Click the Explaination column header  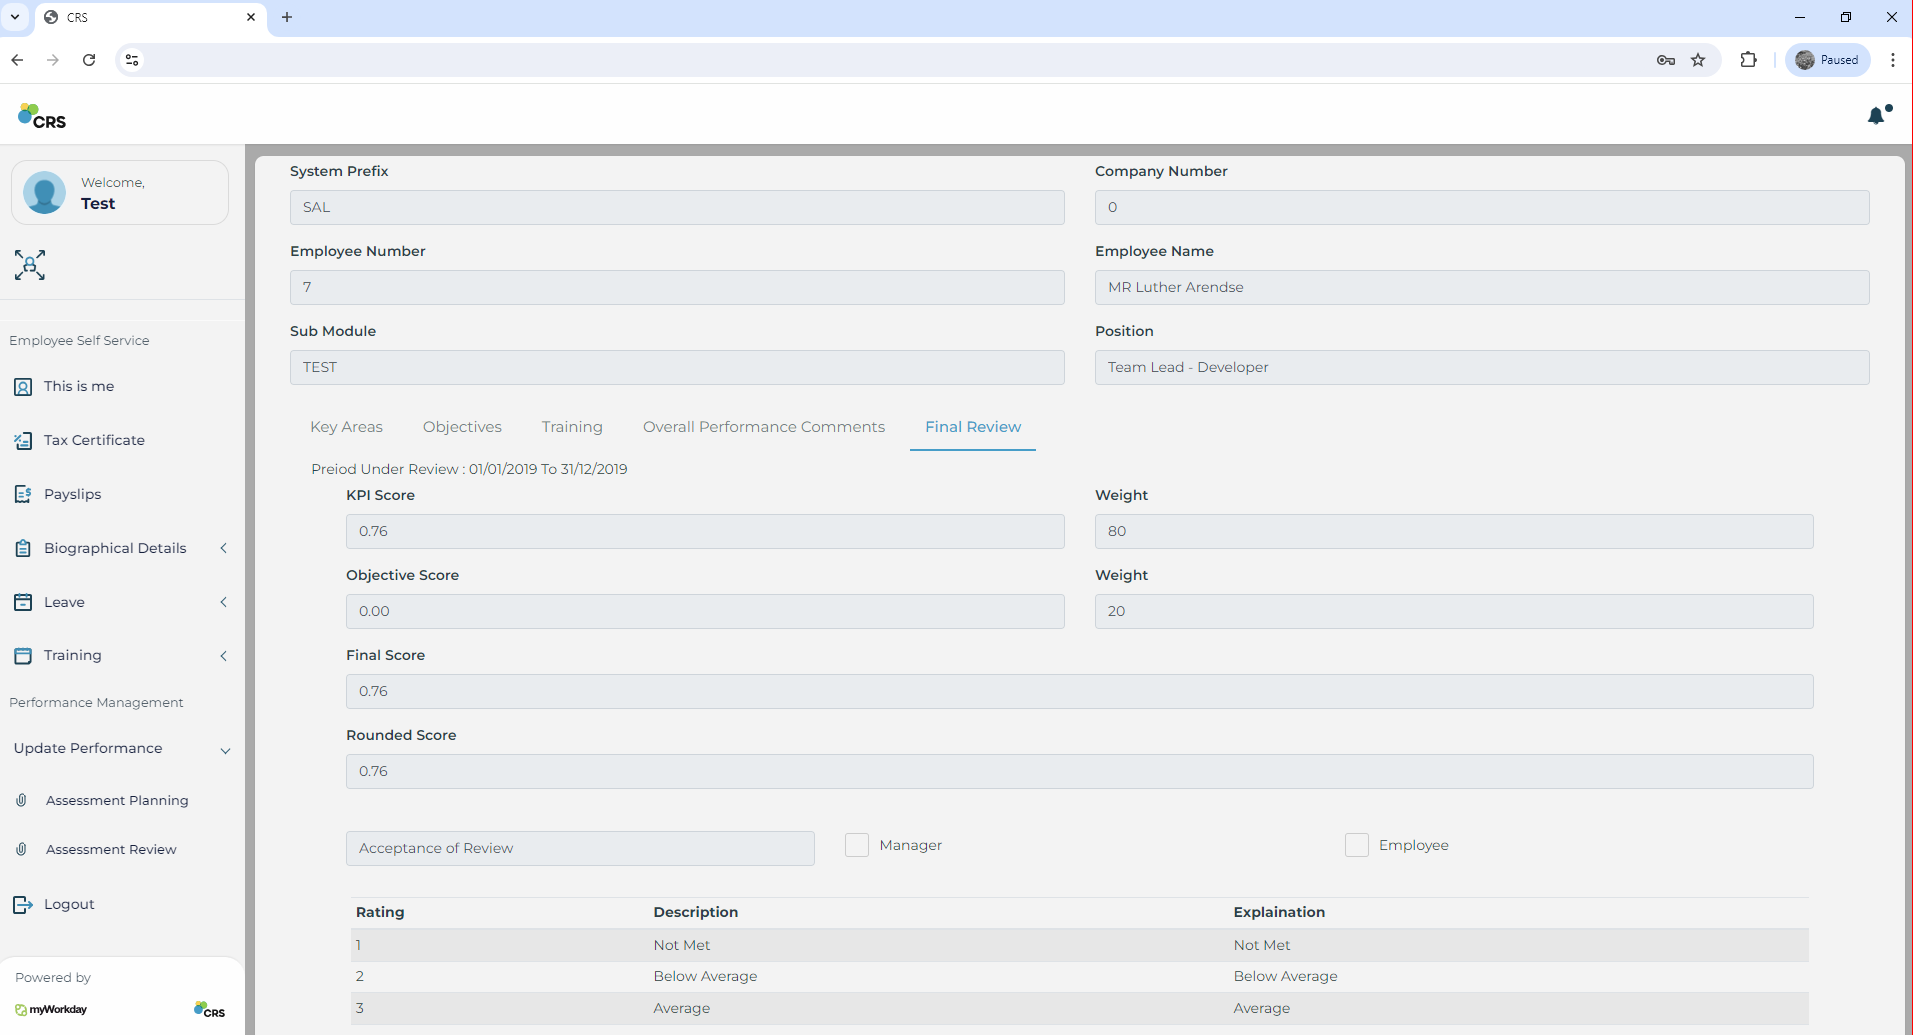coord(1279,912)
